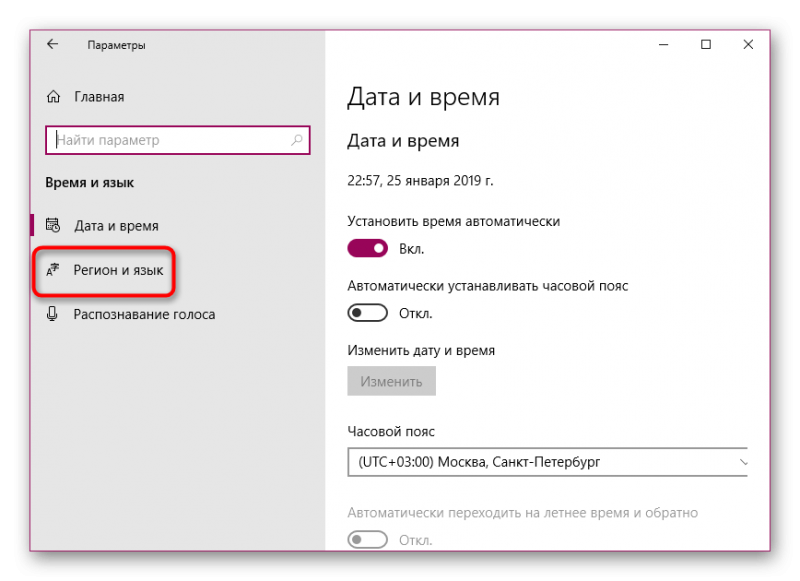Viewport: 800px width, 581px height.
Task: Click the Изменить button
Action: [x=391, y=381]
